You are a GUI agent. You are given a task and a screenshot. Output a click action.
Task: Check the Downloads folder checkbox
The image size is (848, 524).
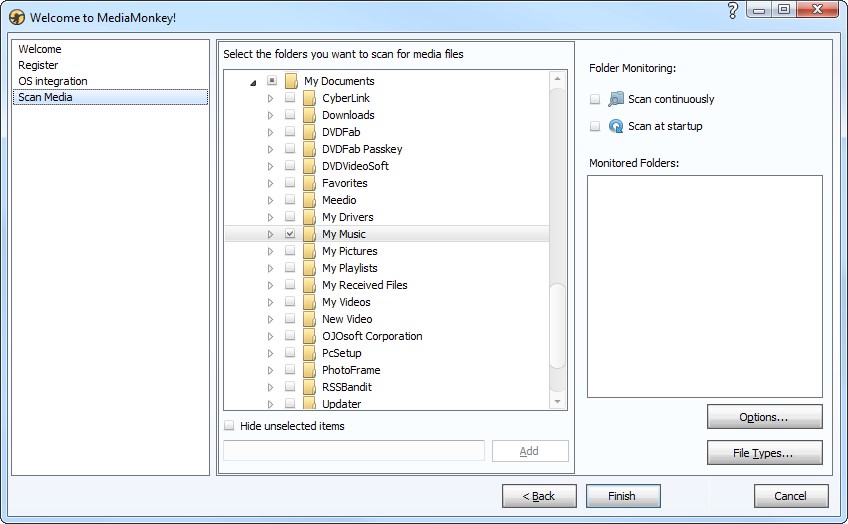click(x=290, y=115)
